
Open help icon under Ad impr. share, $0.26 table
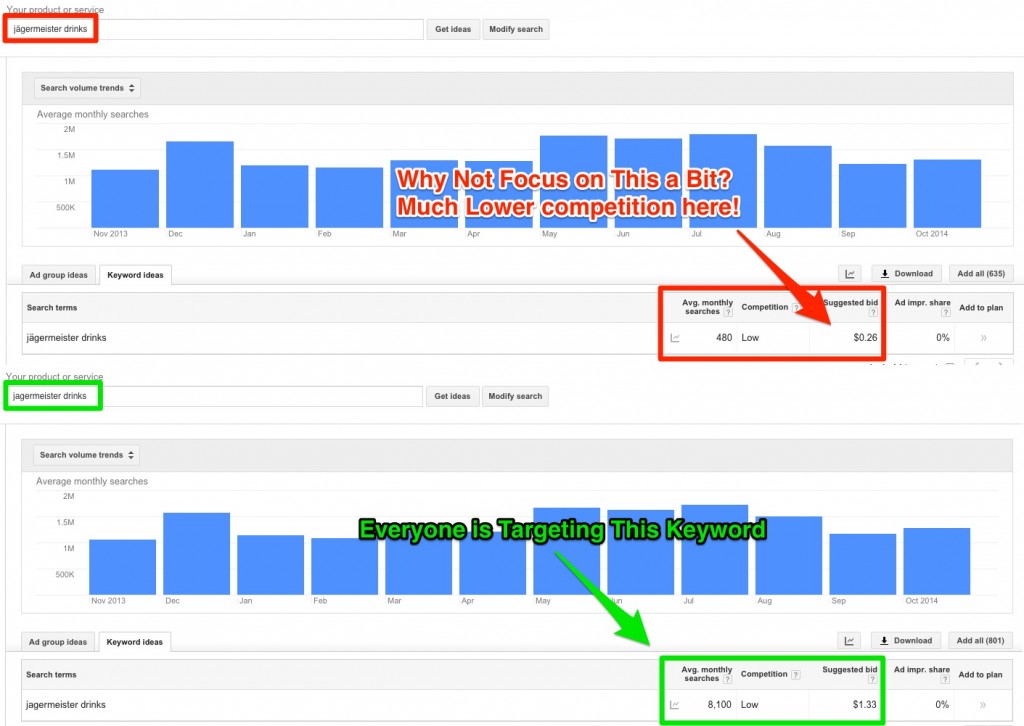(x=944, y=312)
